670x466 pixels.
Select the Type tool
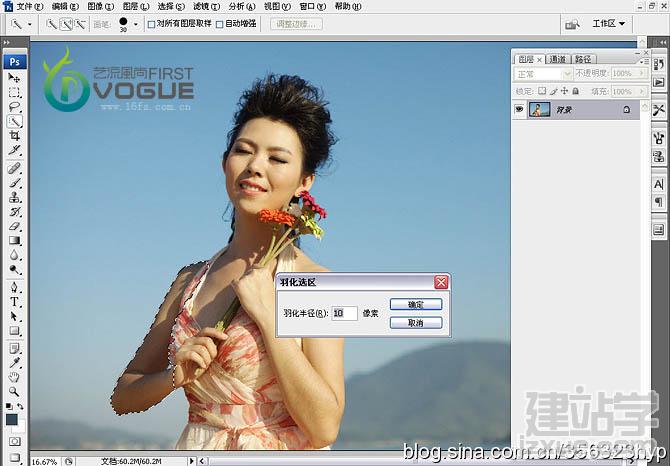pyautogui.click(x=14, y=302)
